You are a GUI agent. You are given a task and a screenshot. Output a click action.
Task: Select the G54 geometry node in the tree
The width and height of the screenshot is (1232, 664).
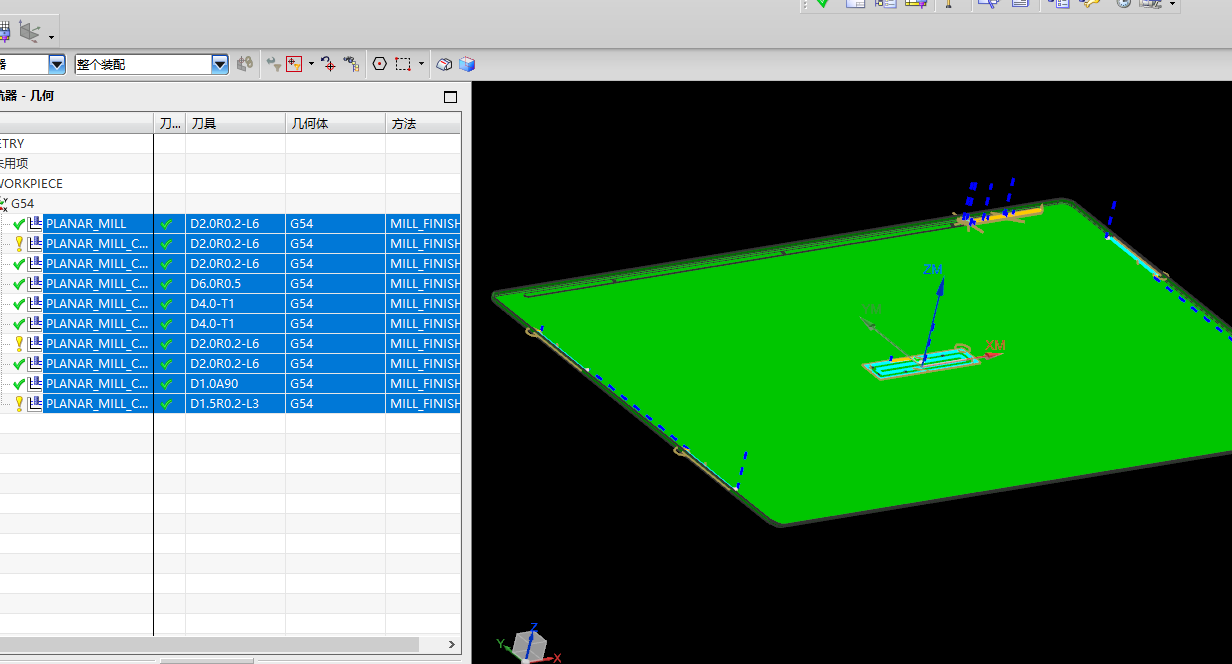click(23, 204)
